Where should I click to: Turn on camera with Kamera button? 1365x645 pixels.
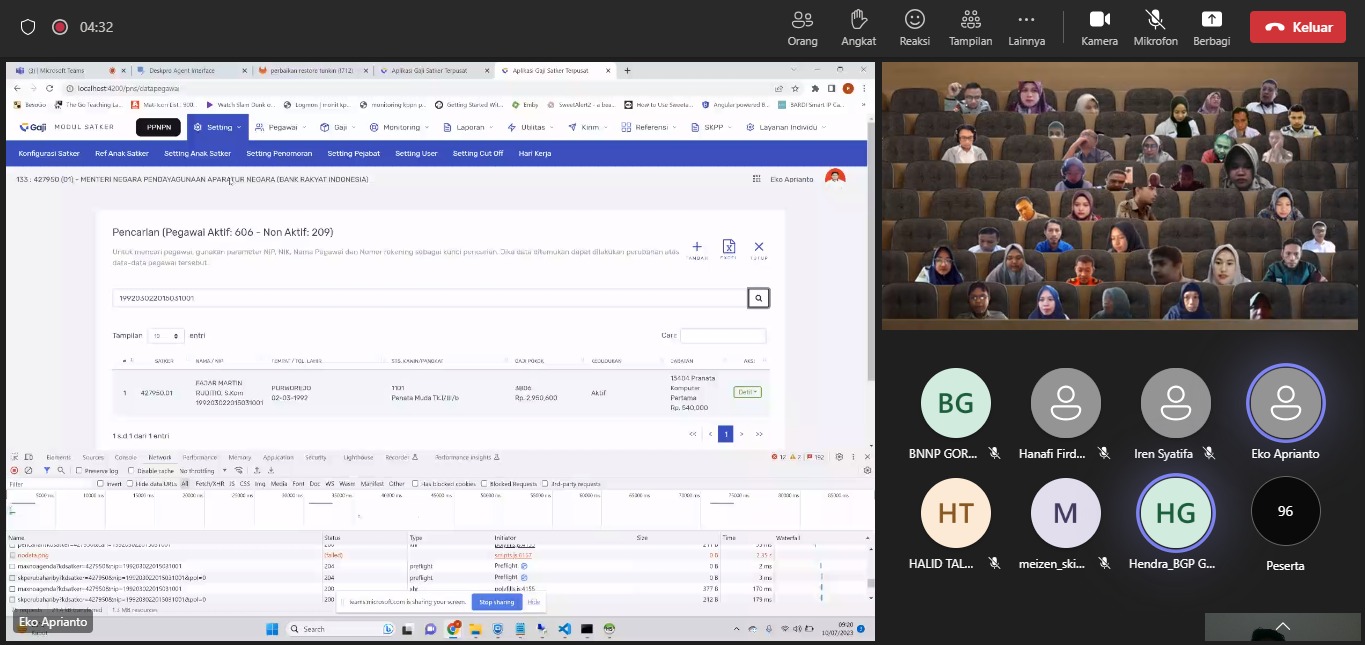pos(1099,28)
